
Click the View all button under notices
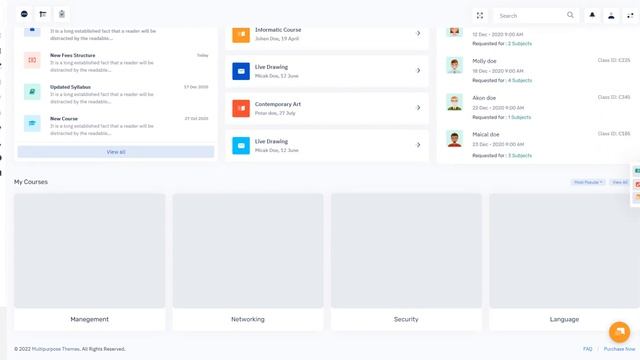116,152
